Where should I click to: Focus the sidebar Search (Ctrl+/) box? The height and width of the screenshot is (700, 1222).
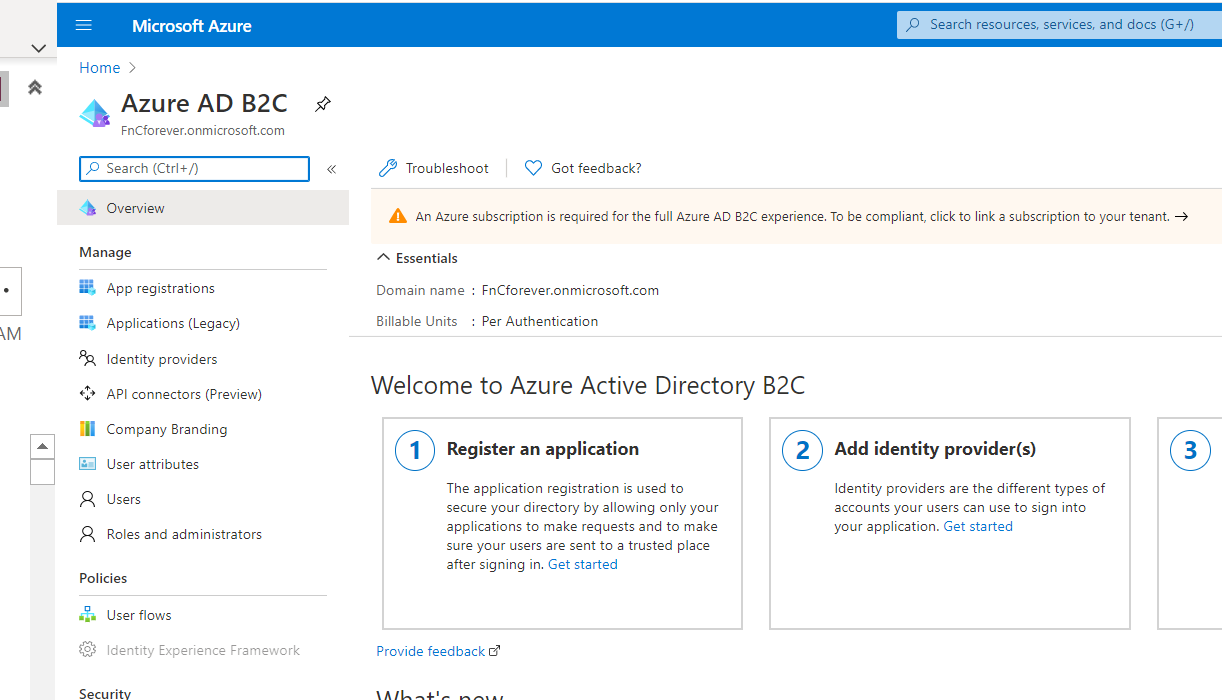[x=194, y=169]
